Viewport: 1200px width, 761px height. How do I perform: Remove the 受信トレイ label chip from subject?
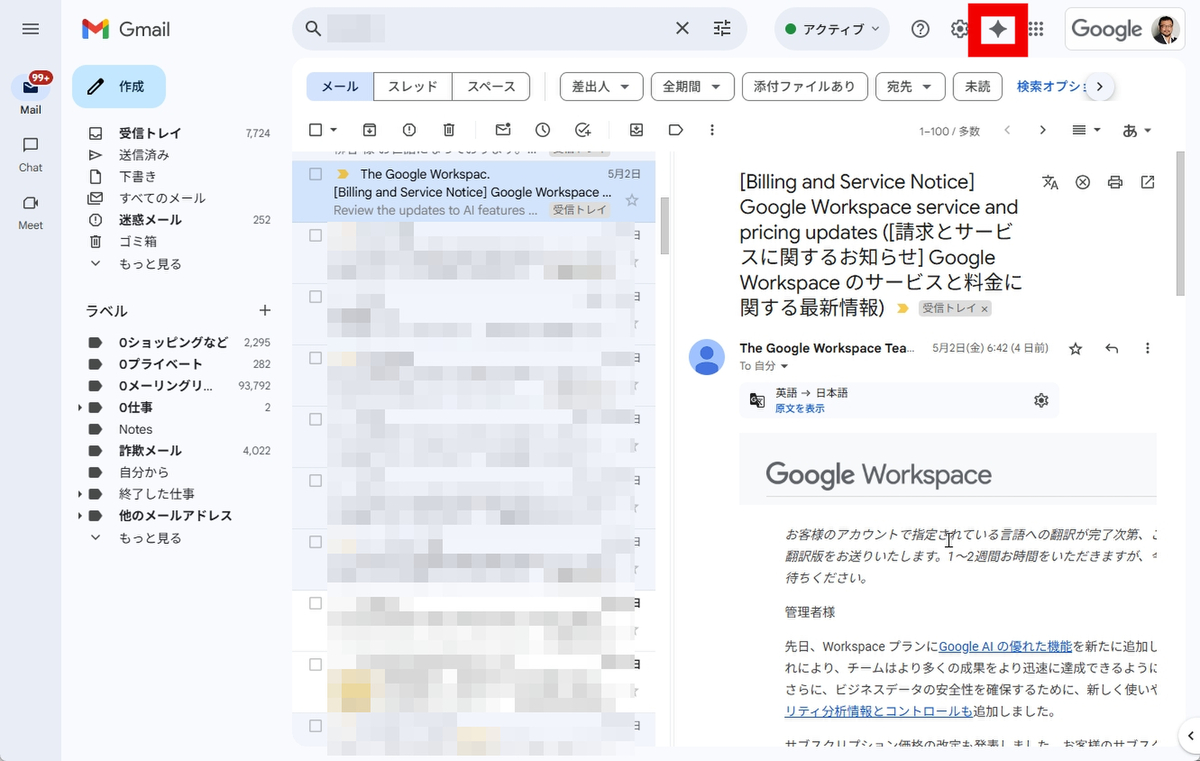pos(985,309)
